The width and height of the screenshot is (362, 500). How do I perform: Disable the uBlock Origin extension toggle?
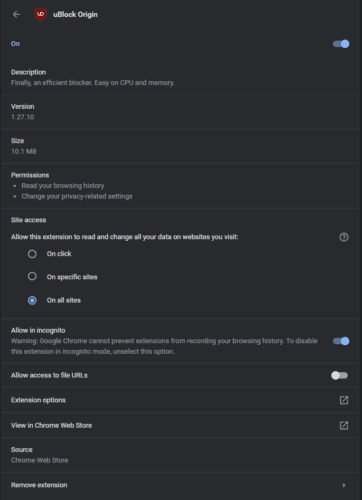coord(341,44)
